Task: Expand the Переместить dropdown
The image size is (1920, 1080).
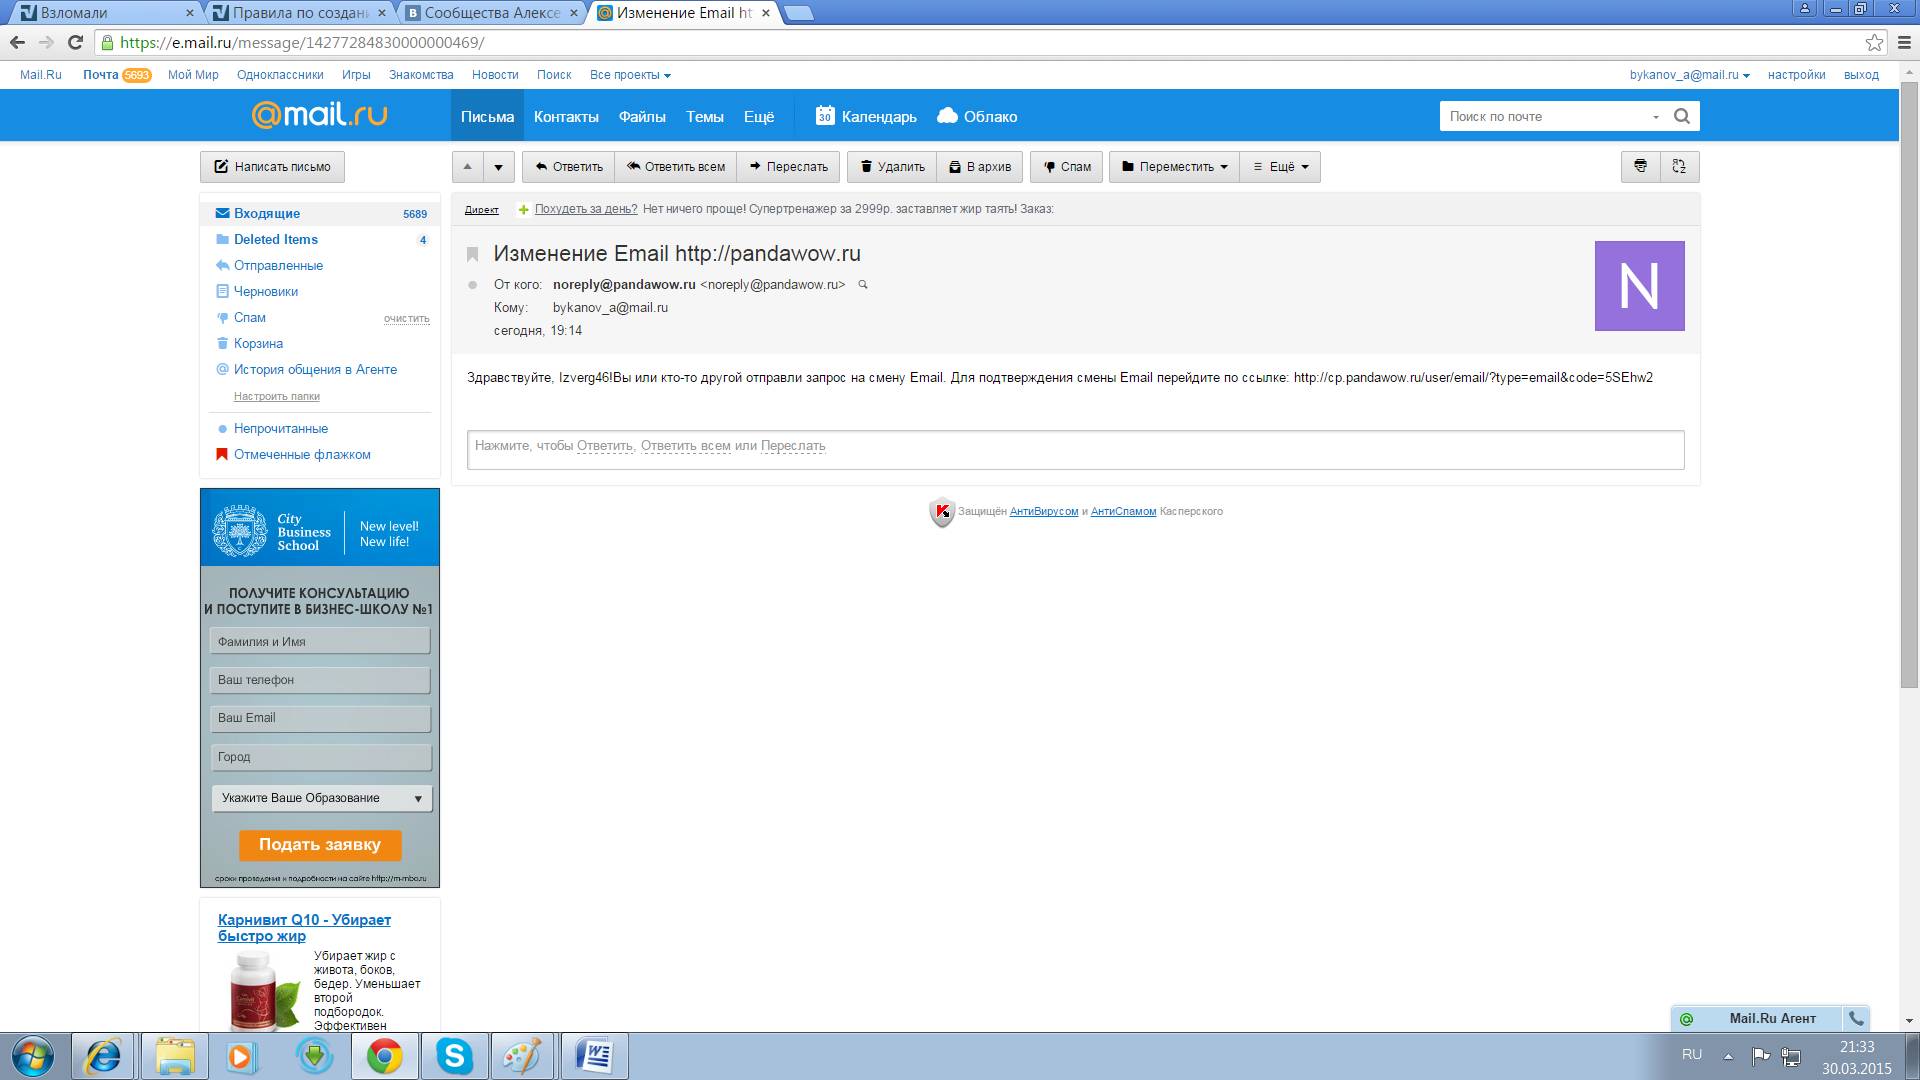Action: (1174, 167)
